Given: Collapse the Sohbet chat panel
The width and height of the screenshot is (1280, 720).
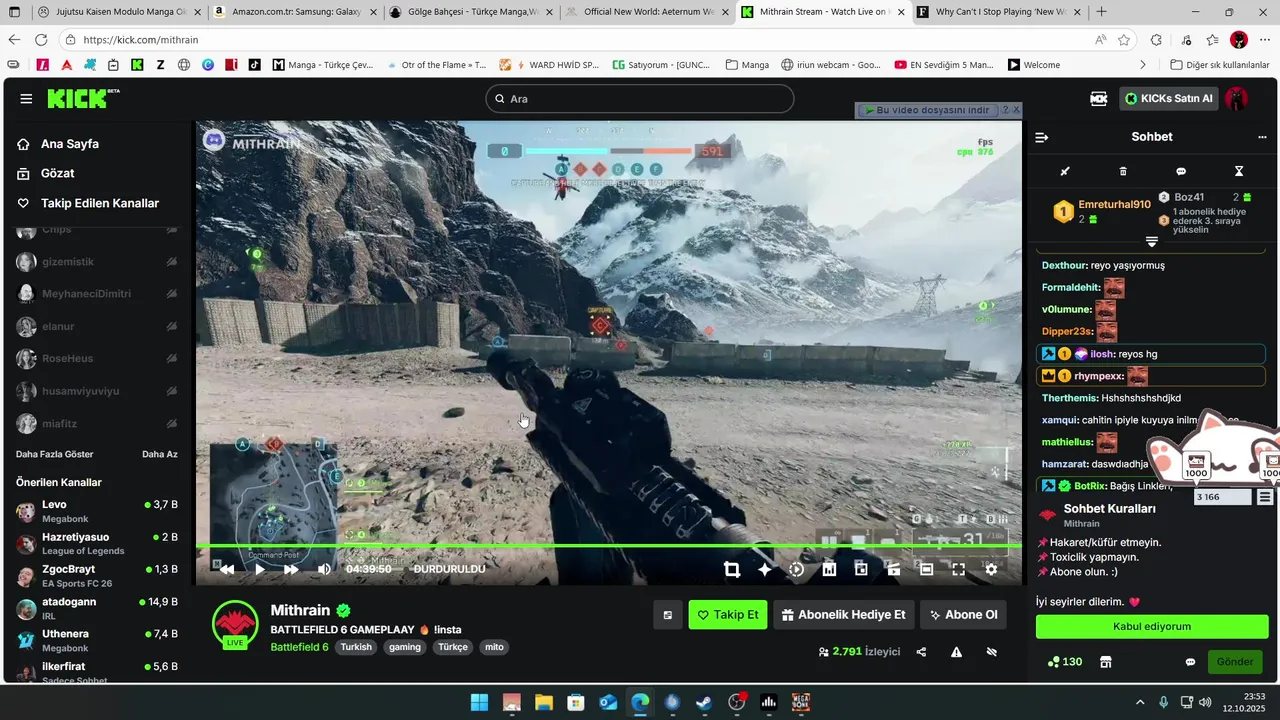Looking at the screenshot, I should (x=1042, y=137).
